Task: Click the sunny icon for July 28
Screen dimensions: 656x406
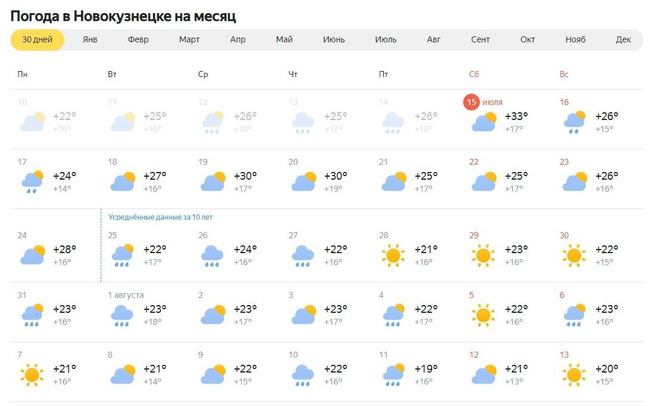Action: pos(393,256)
